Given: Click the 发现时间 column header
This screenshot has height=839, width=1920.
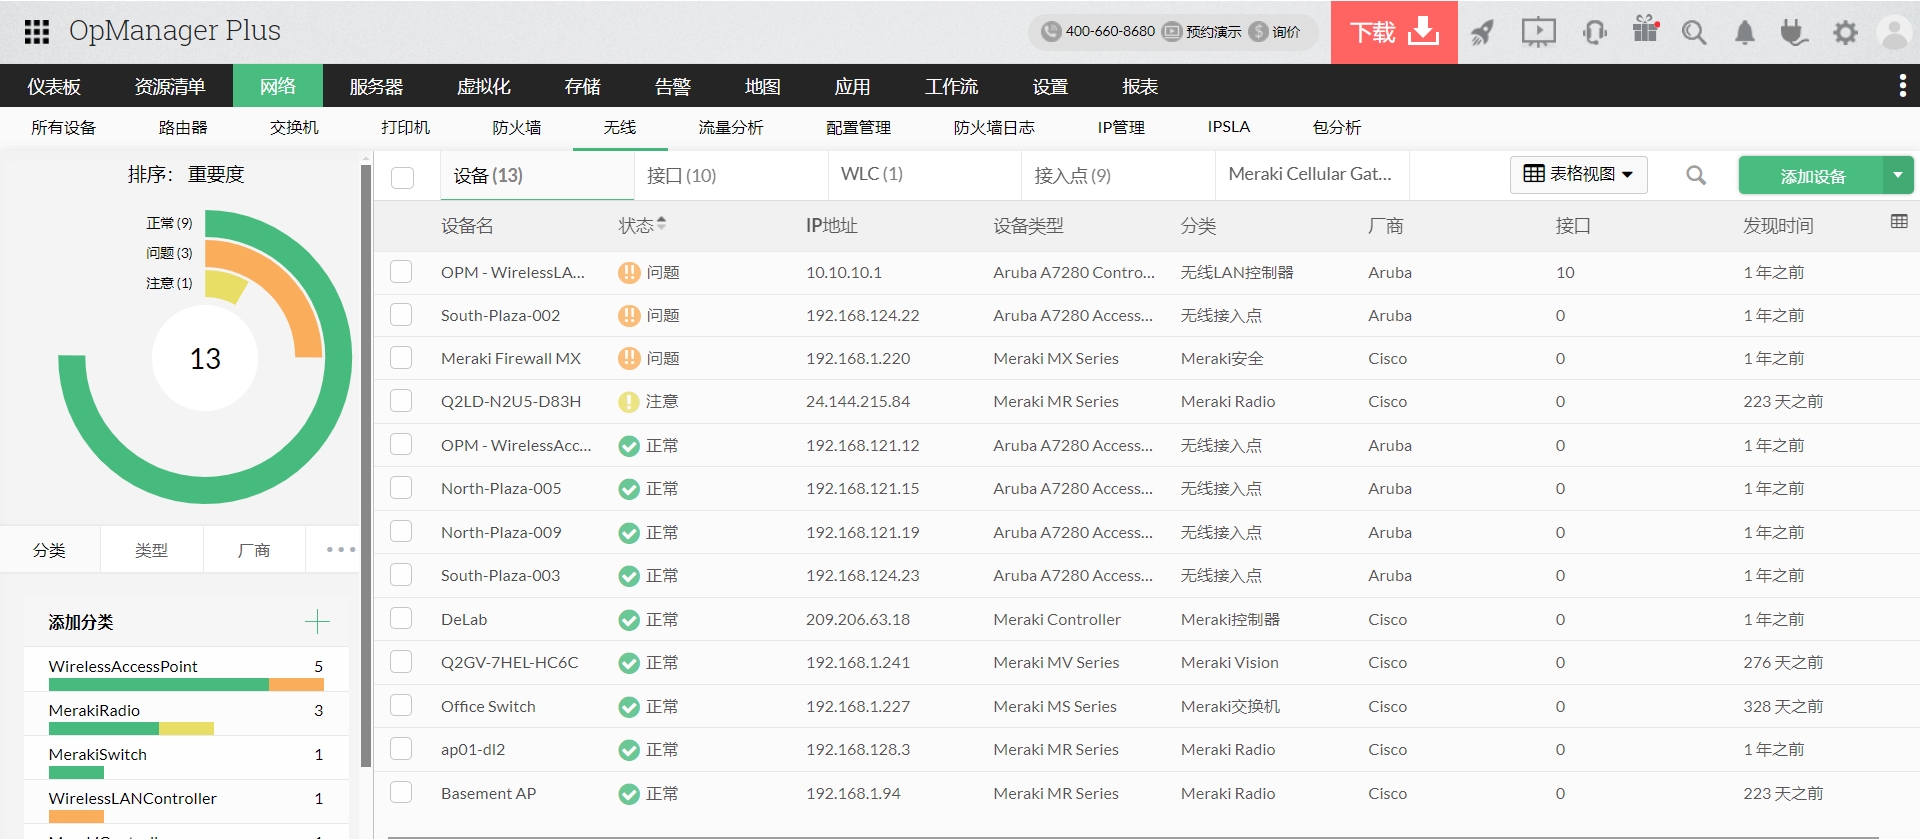Looking at the screenshot, I should pos(1778,226).
